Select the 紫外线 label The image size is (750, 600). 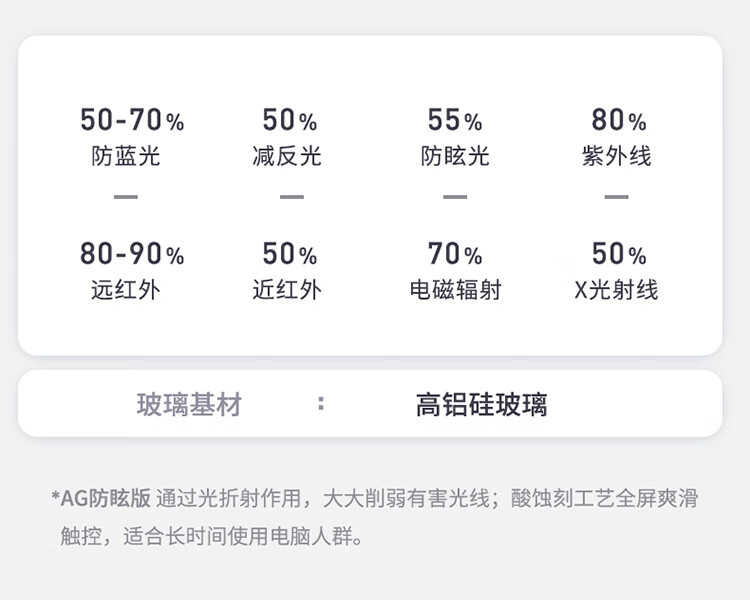pyautogui.click(x=616, y=157)
